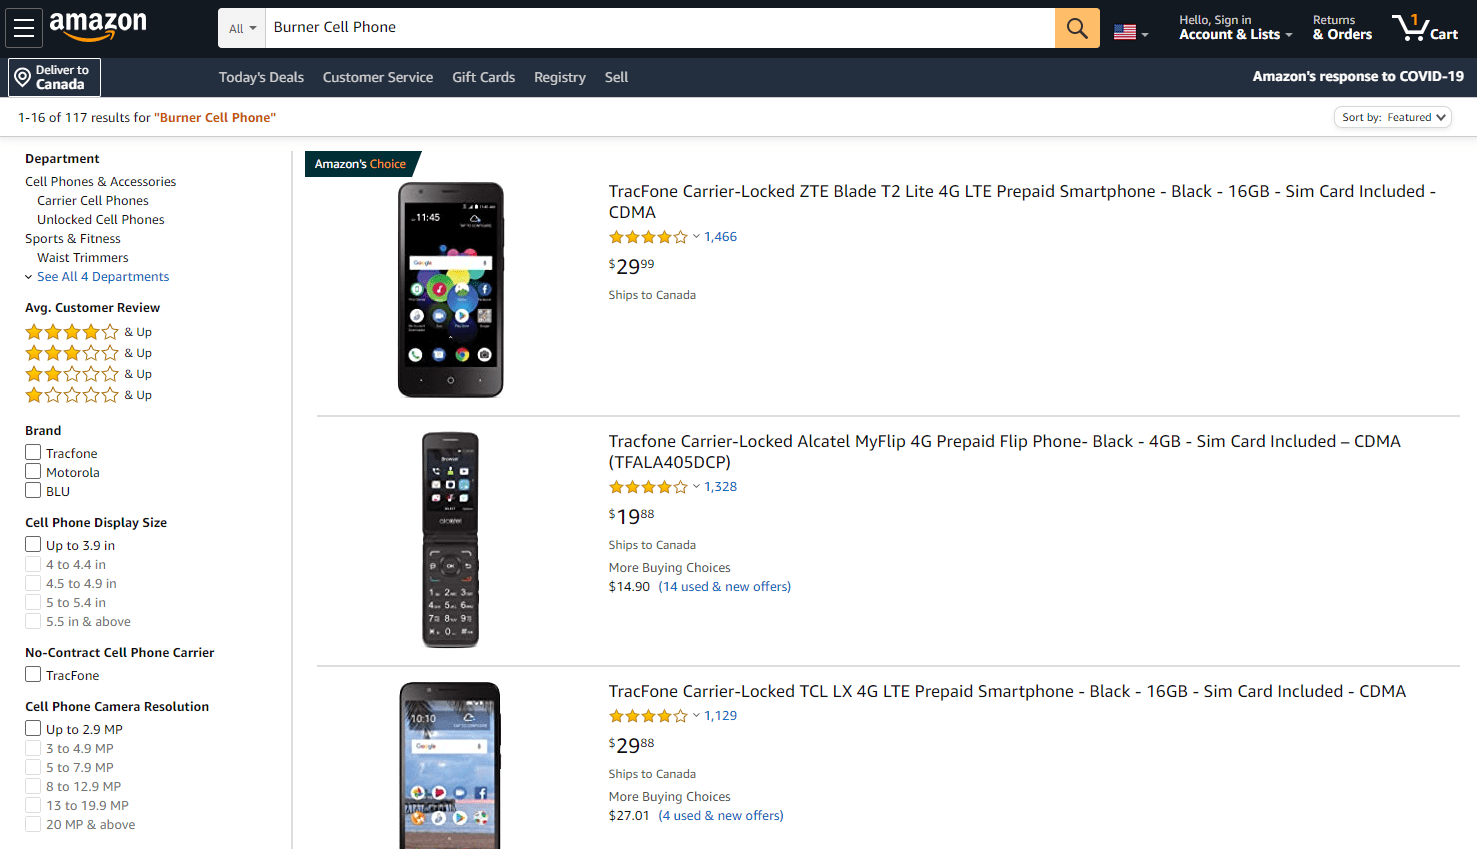Screen dimensions: 1477x849
Task: Check the Tracfone brand filter
Action: coord(32,452)
